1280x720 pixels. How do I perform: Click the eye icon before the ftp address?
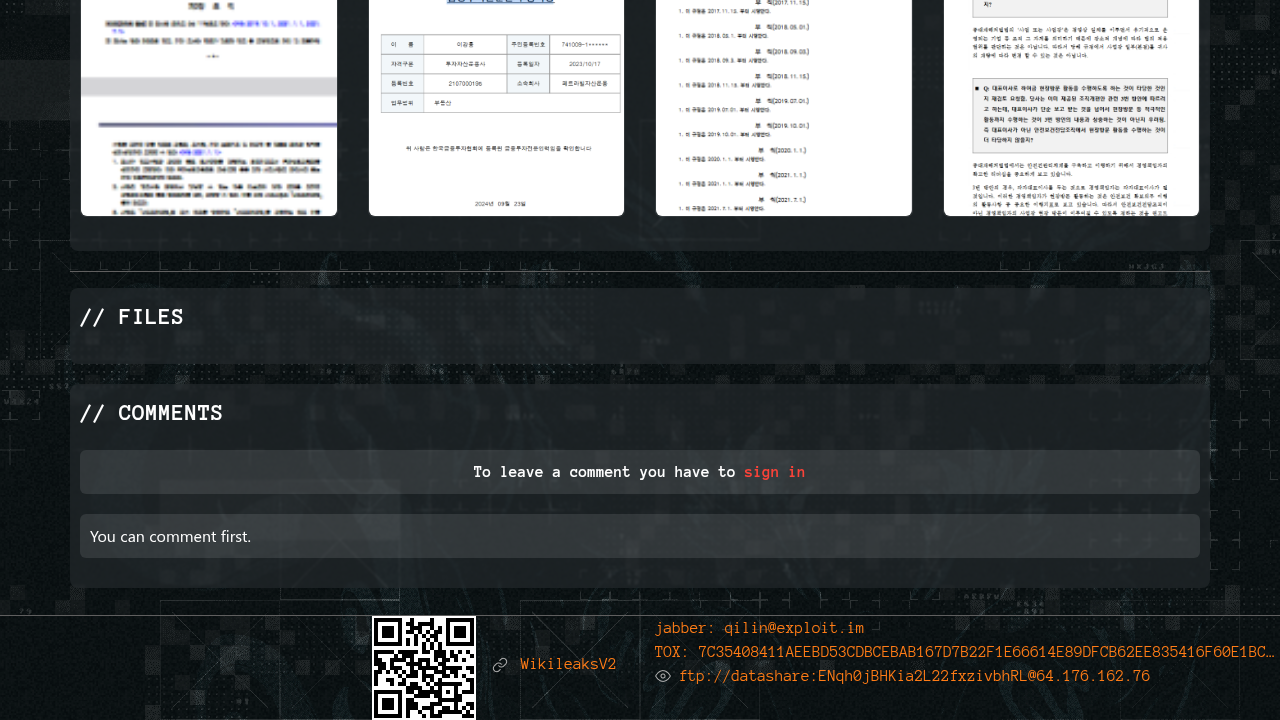(663, 677)
